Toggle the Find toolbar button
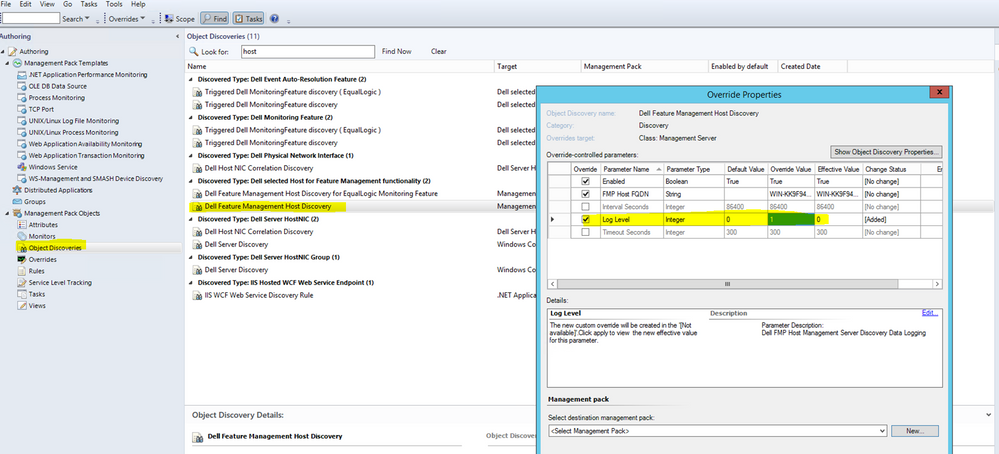 (215, 19)
